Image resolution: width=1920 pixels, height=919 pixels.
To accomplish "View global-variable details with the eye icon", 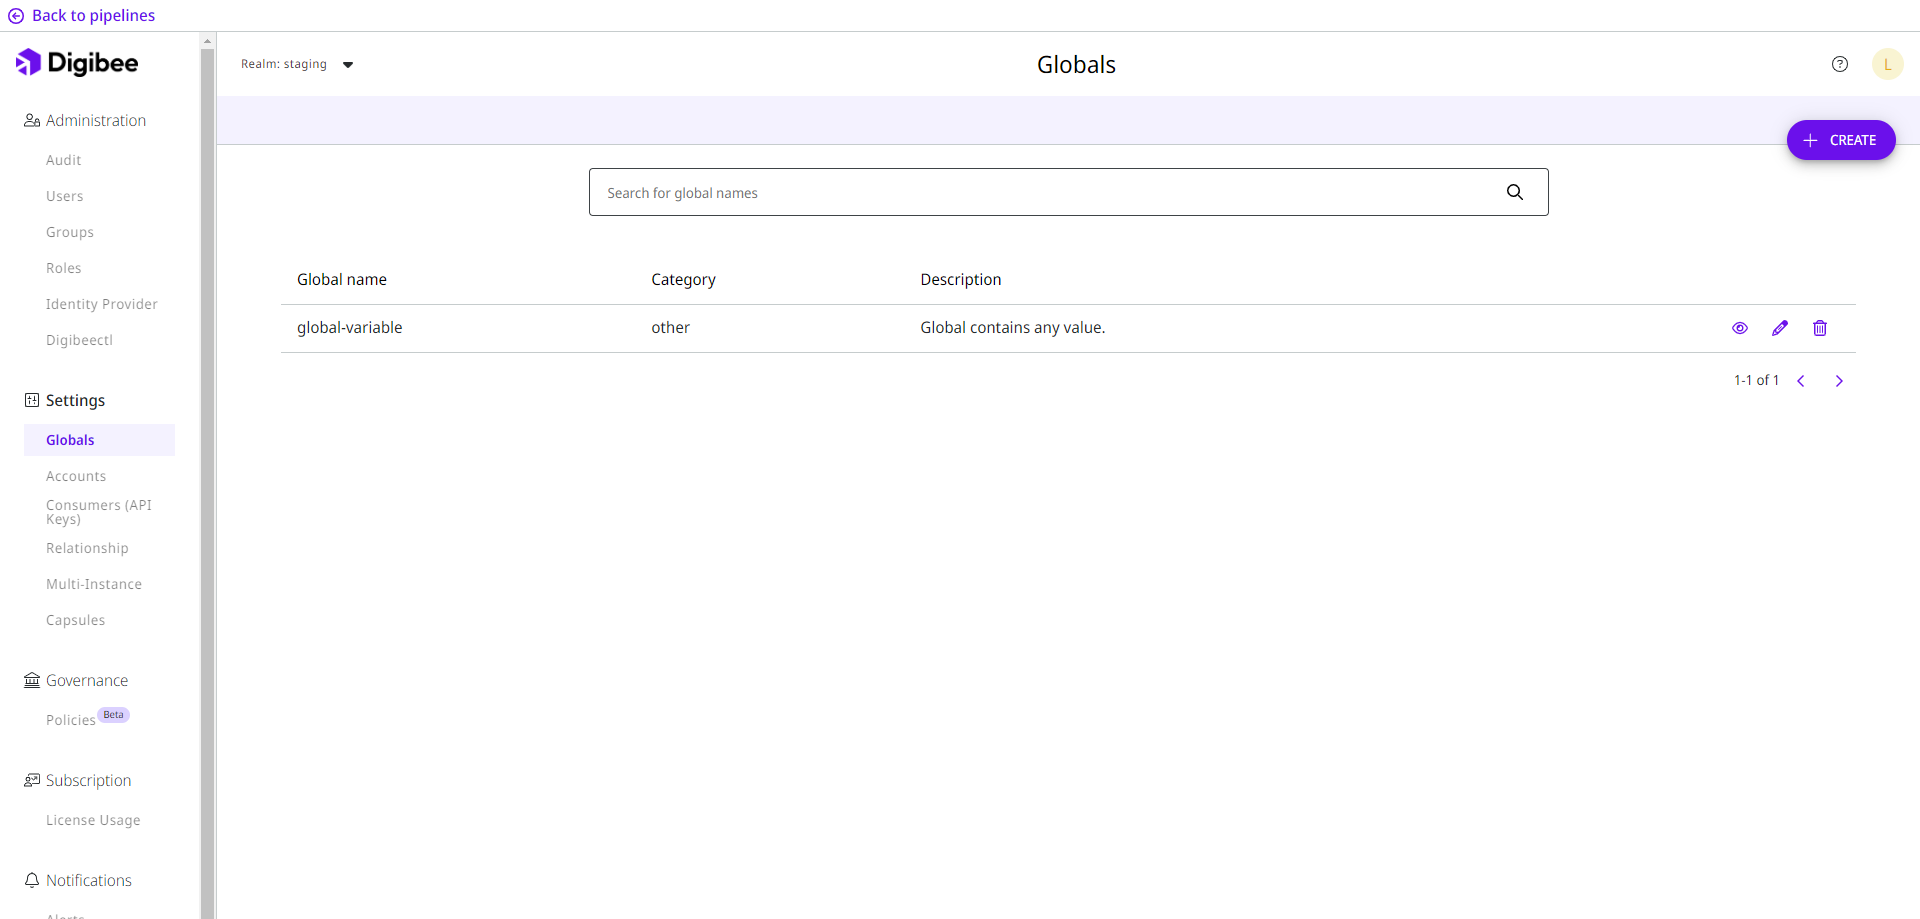I will 1740,328.
